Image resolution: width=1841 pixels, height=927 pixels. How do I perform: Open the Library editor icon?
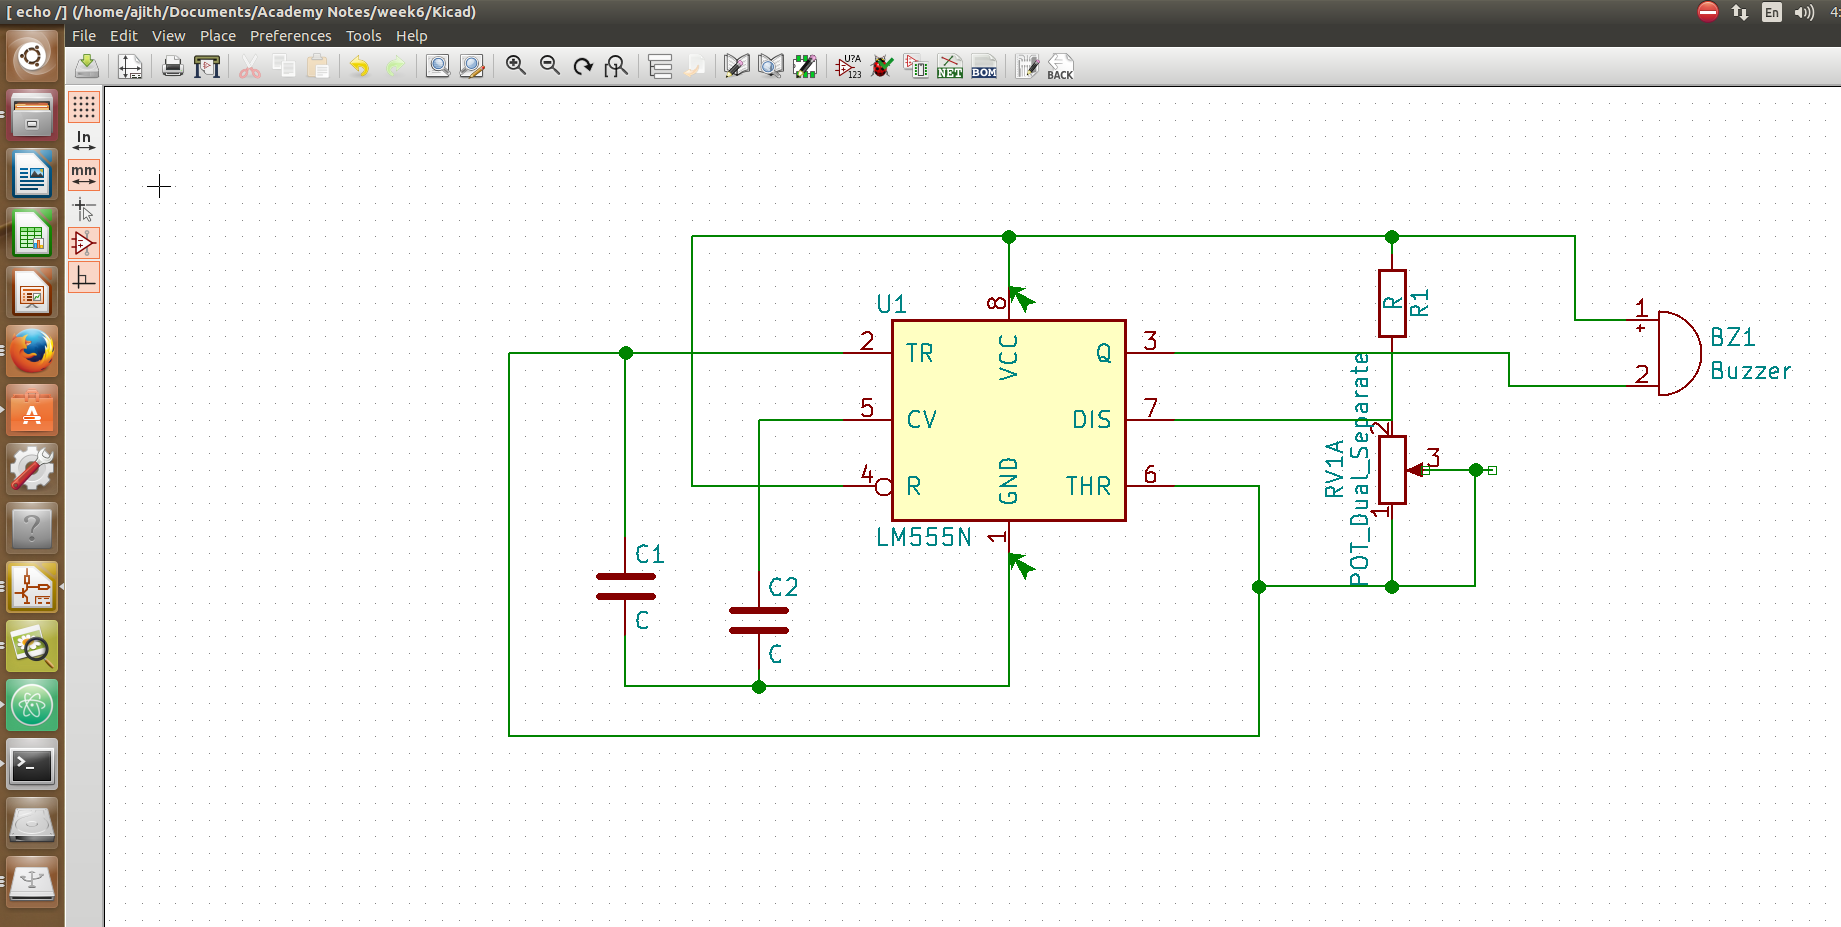pos(737,66)
